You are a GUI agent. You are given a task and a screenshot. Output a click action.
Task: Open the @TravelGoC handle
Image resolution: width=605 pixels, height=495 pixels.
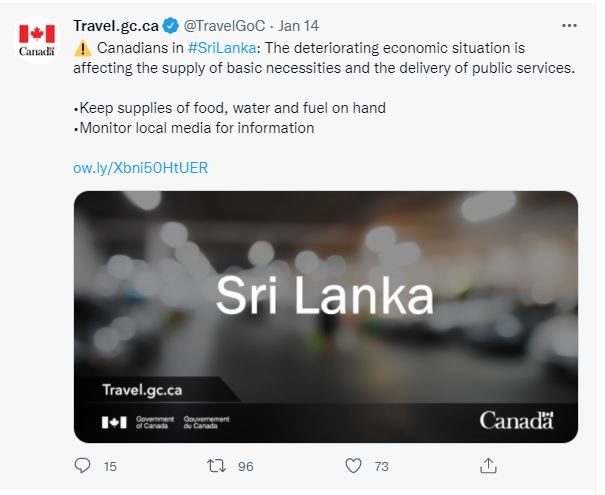click(224, 26)
